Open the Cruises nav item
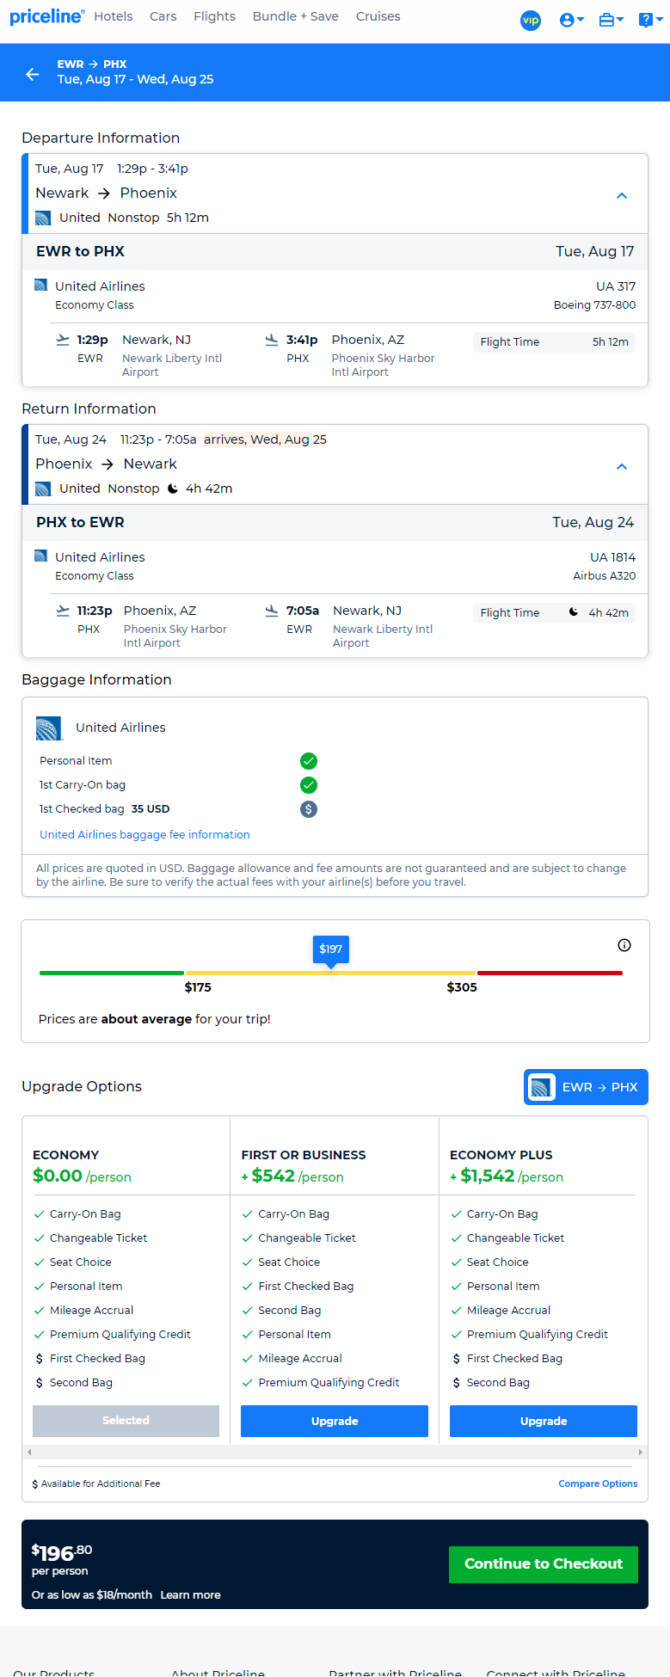Image resolution: width=670 pixels, height=1677 pixels. (x=378, y=17)
